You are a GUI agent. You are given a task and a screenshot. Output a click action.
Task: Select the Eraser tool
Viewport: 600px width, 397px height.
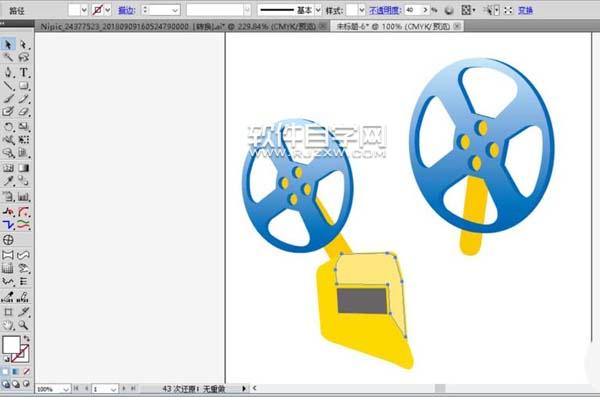(x=24, y=112)
